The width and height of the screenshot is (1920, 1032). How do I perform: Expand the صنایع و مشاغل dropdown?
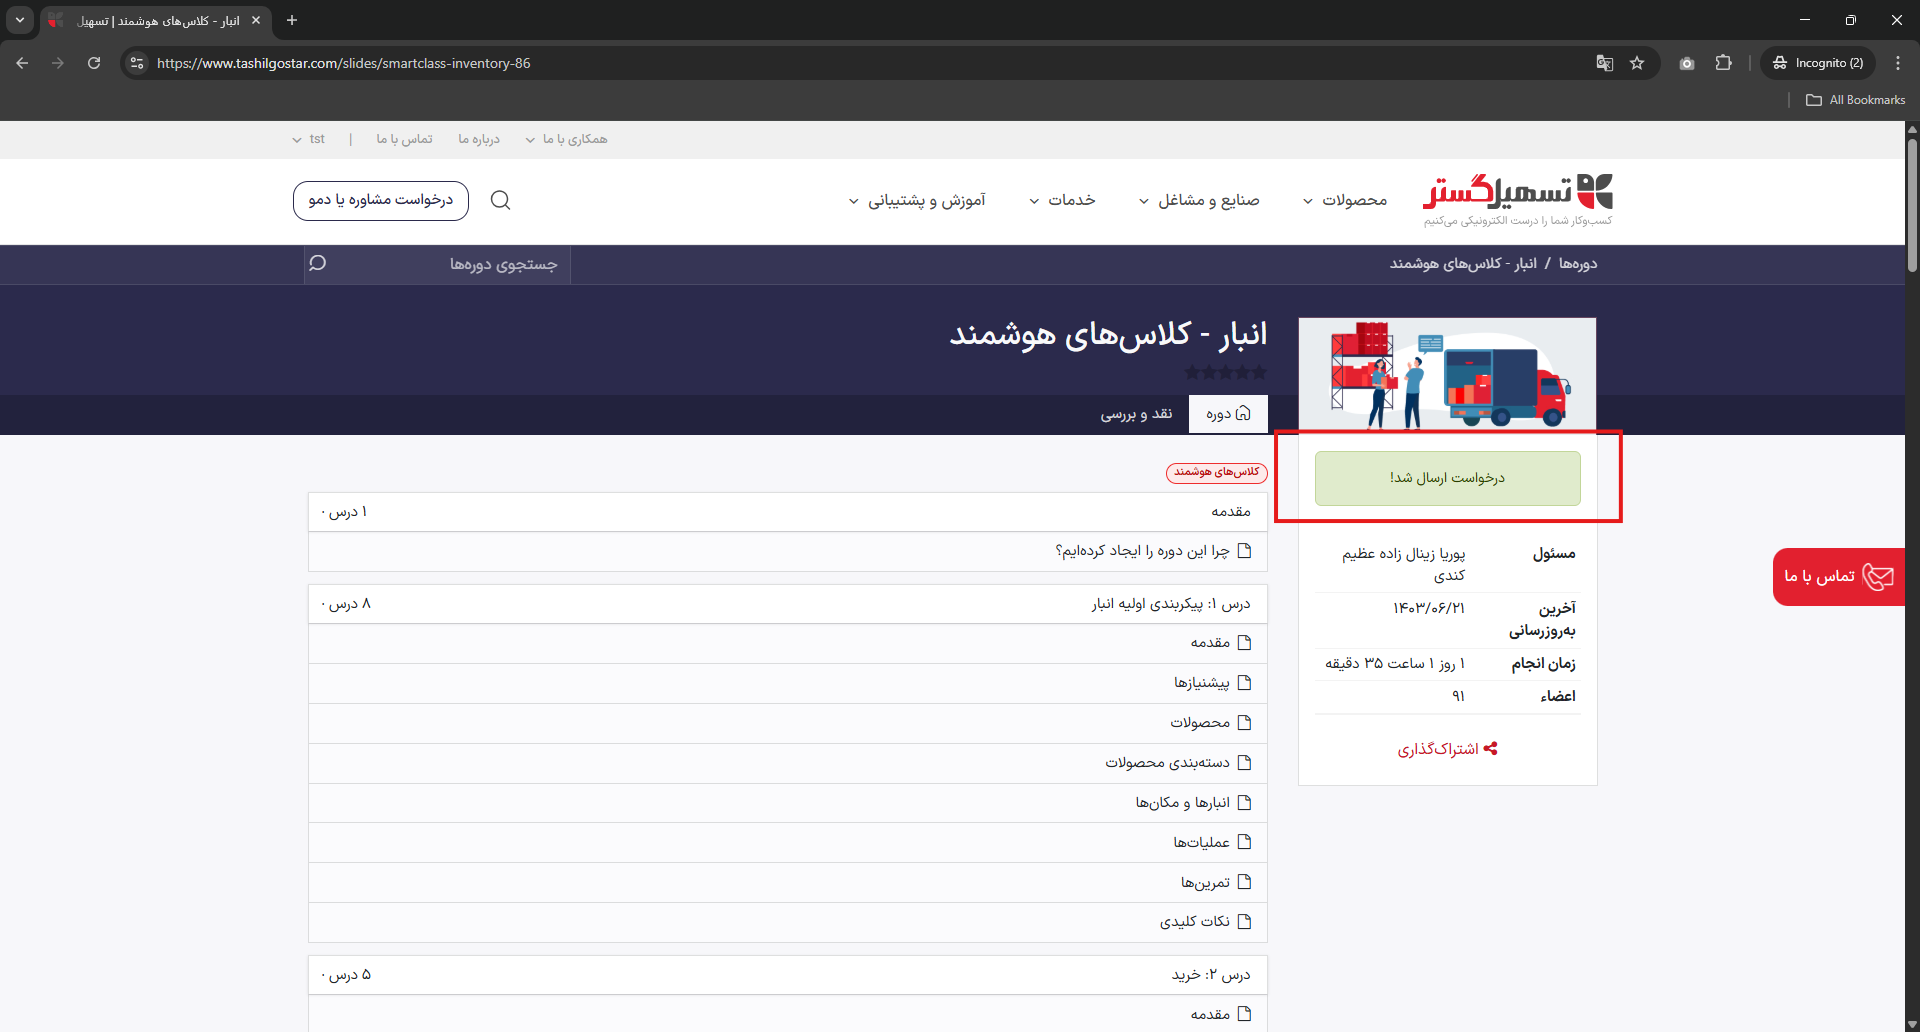point(1199,201)
